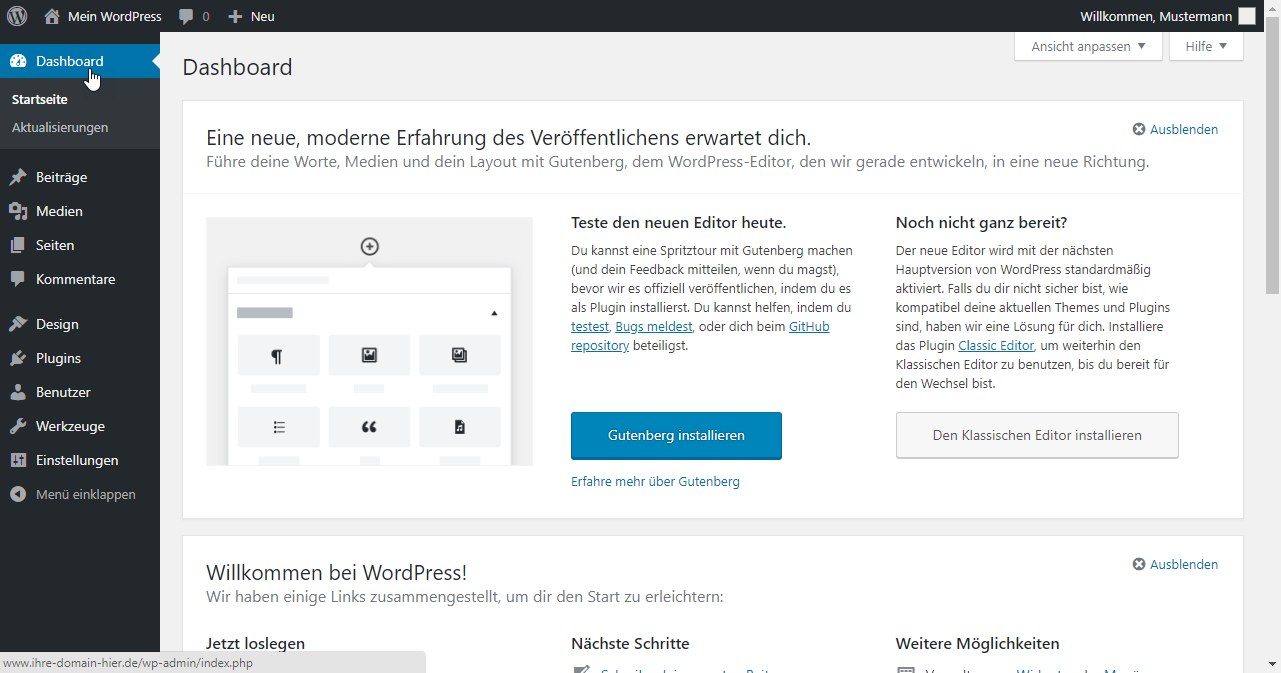Open the Seiten menu item
Image resolution: width=1281 pixels, height=673 pixels.
tap(55, 245)
